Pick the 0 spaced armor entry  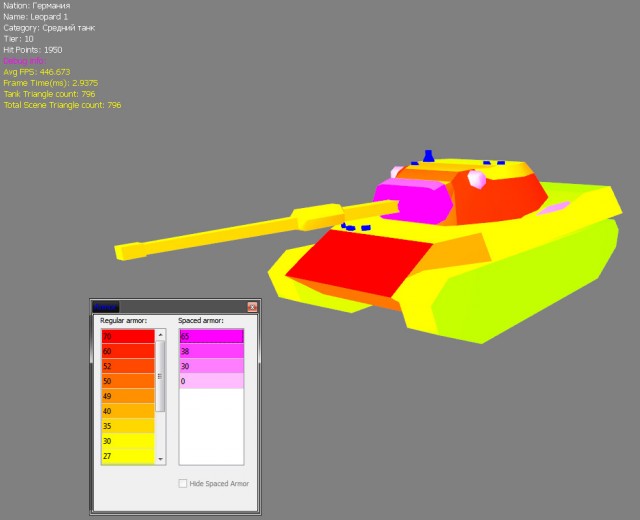pyautogui.click(x=211, y=381)
